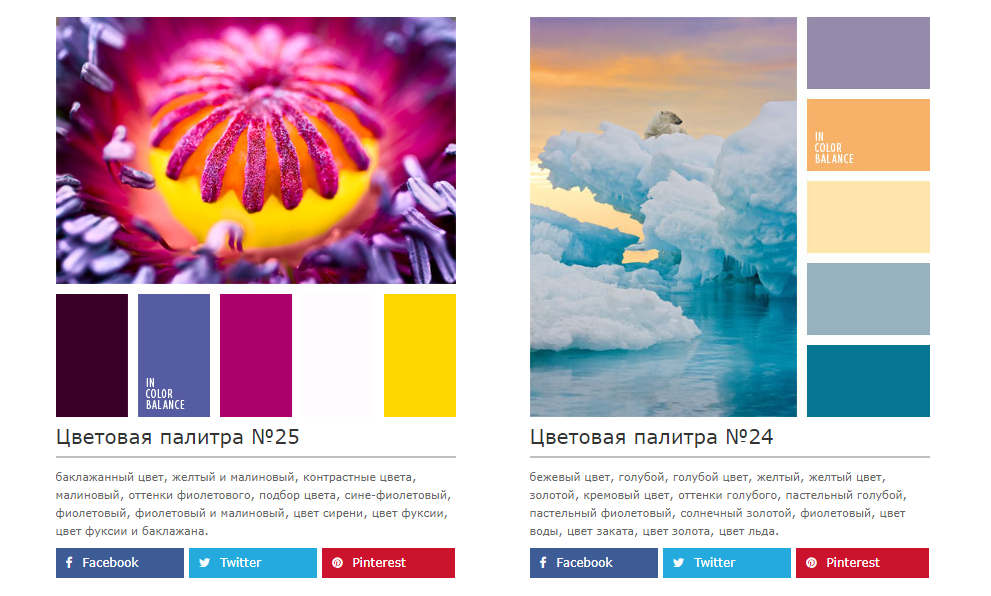Choose the deep teal color swatch
Screen dimensions: 991x596
[x=868, y=380]
